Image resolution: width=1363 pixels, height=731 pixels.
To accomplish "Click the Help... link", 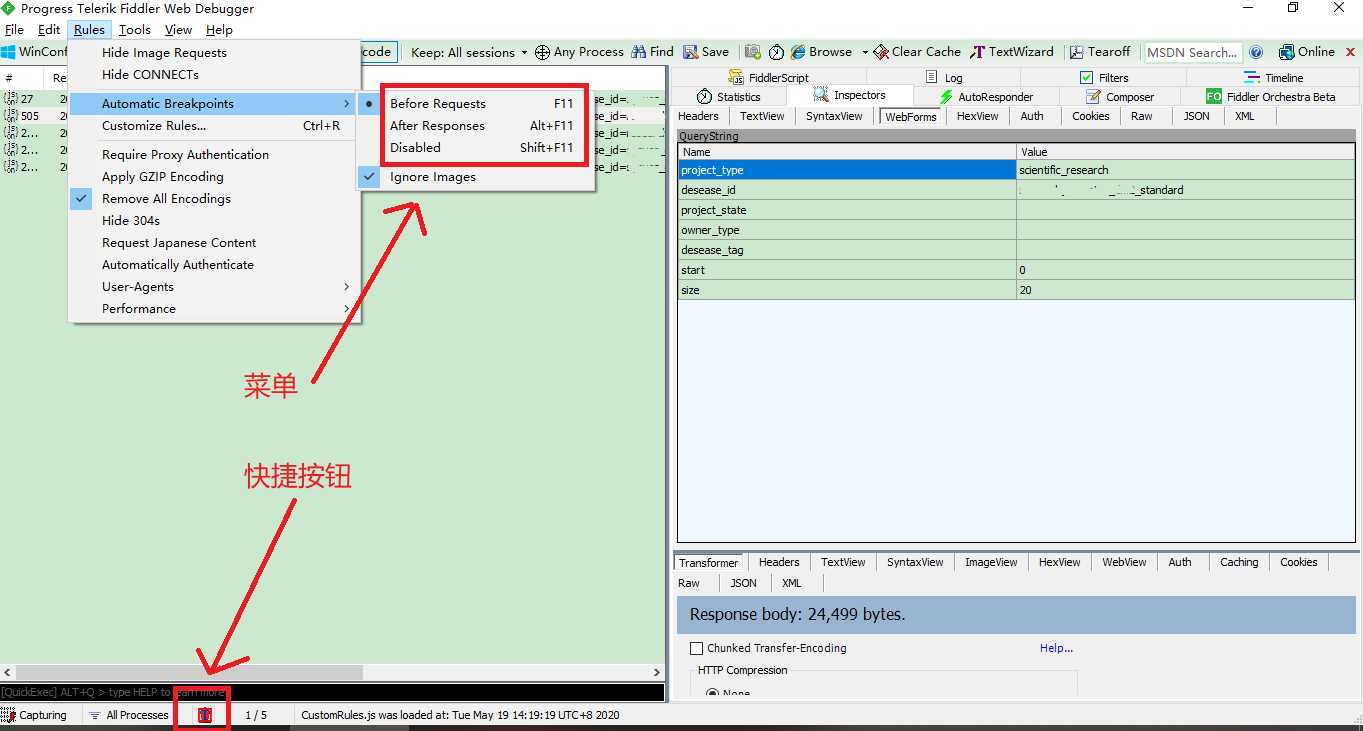I will tap(1056, 648).
